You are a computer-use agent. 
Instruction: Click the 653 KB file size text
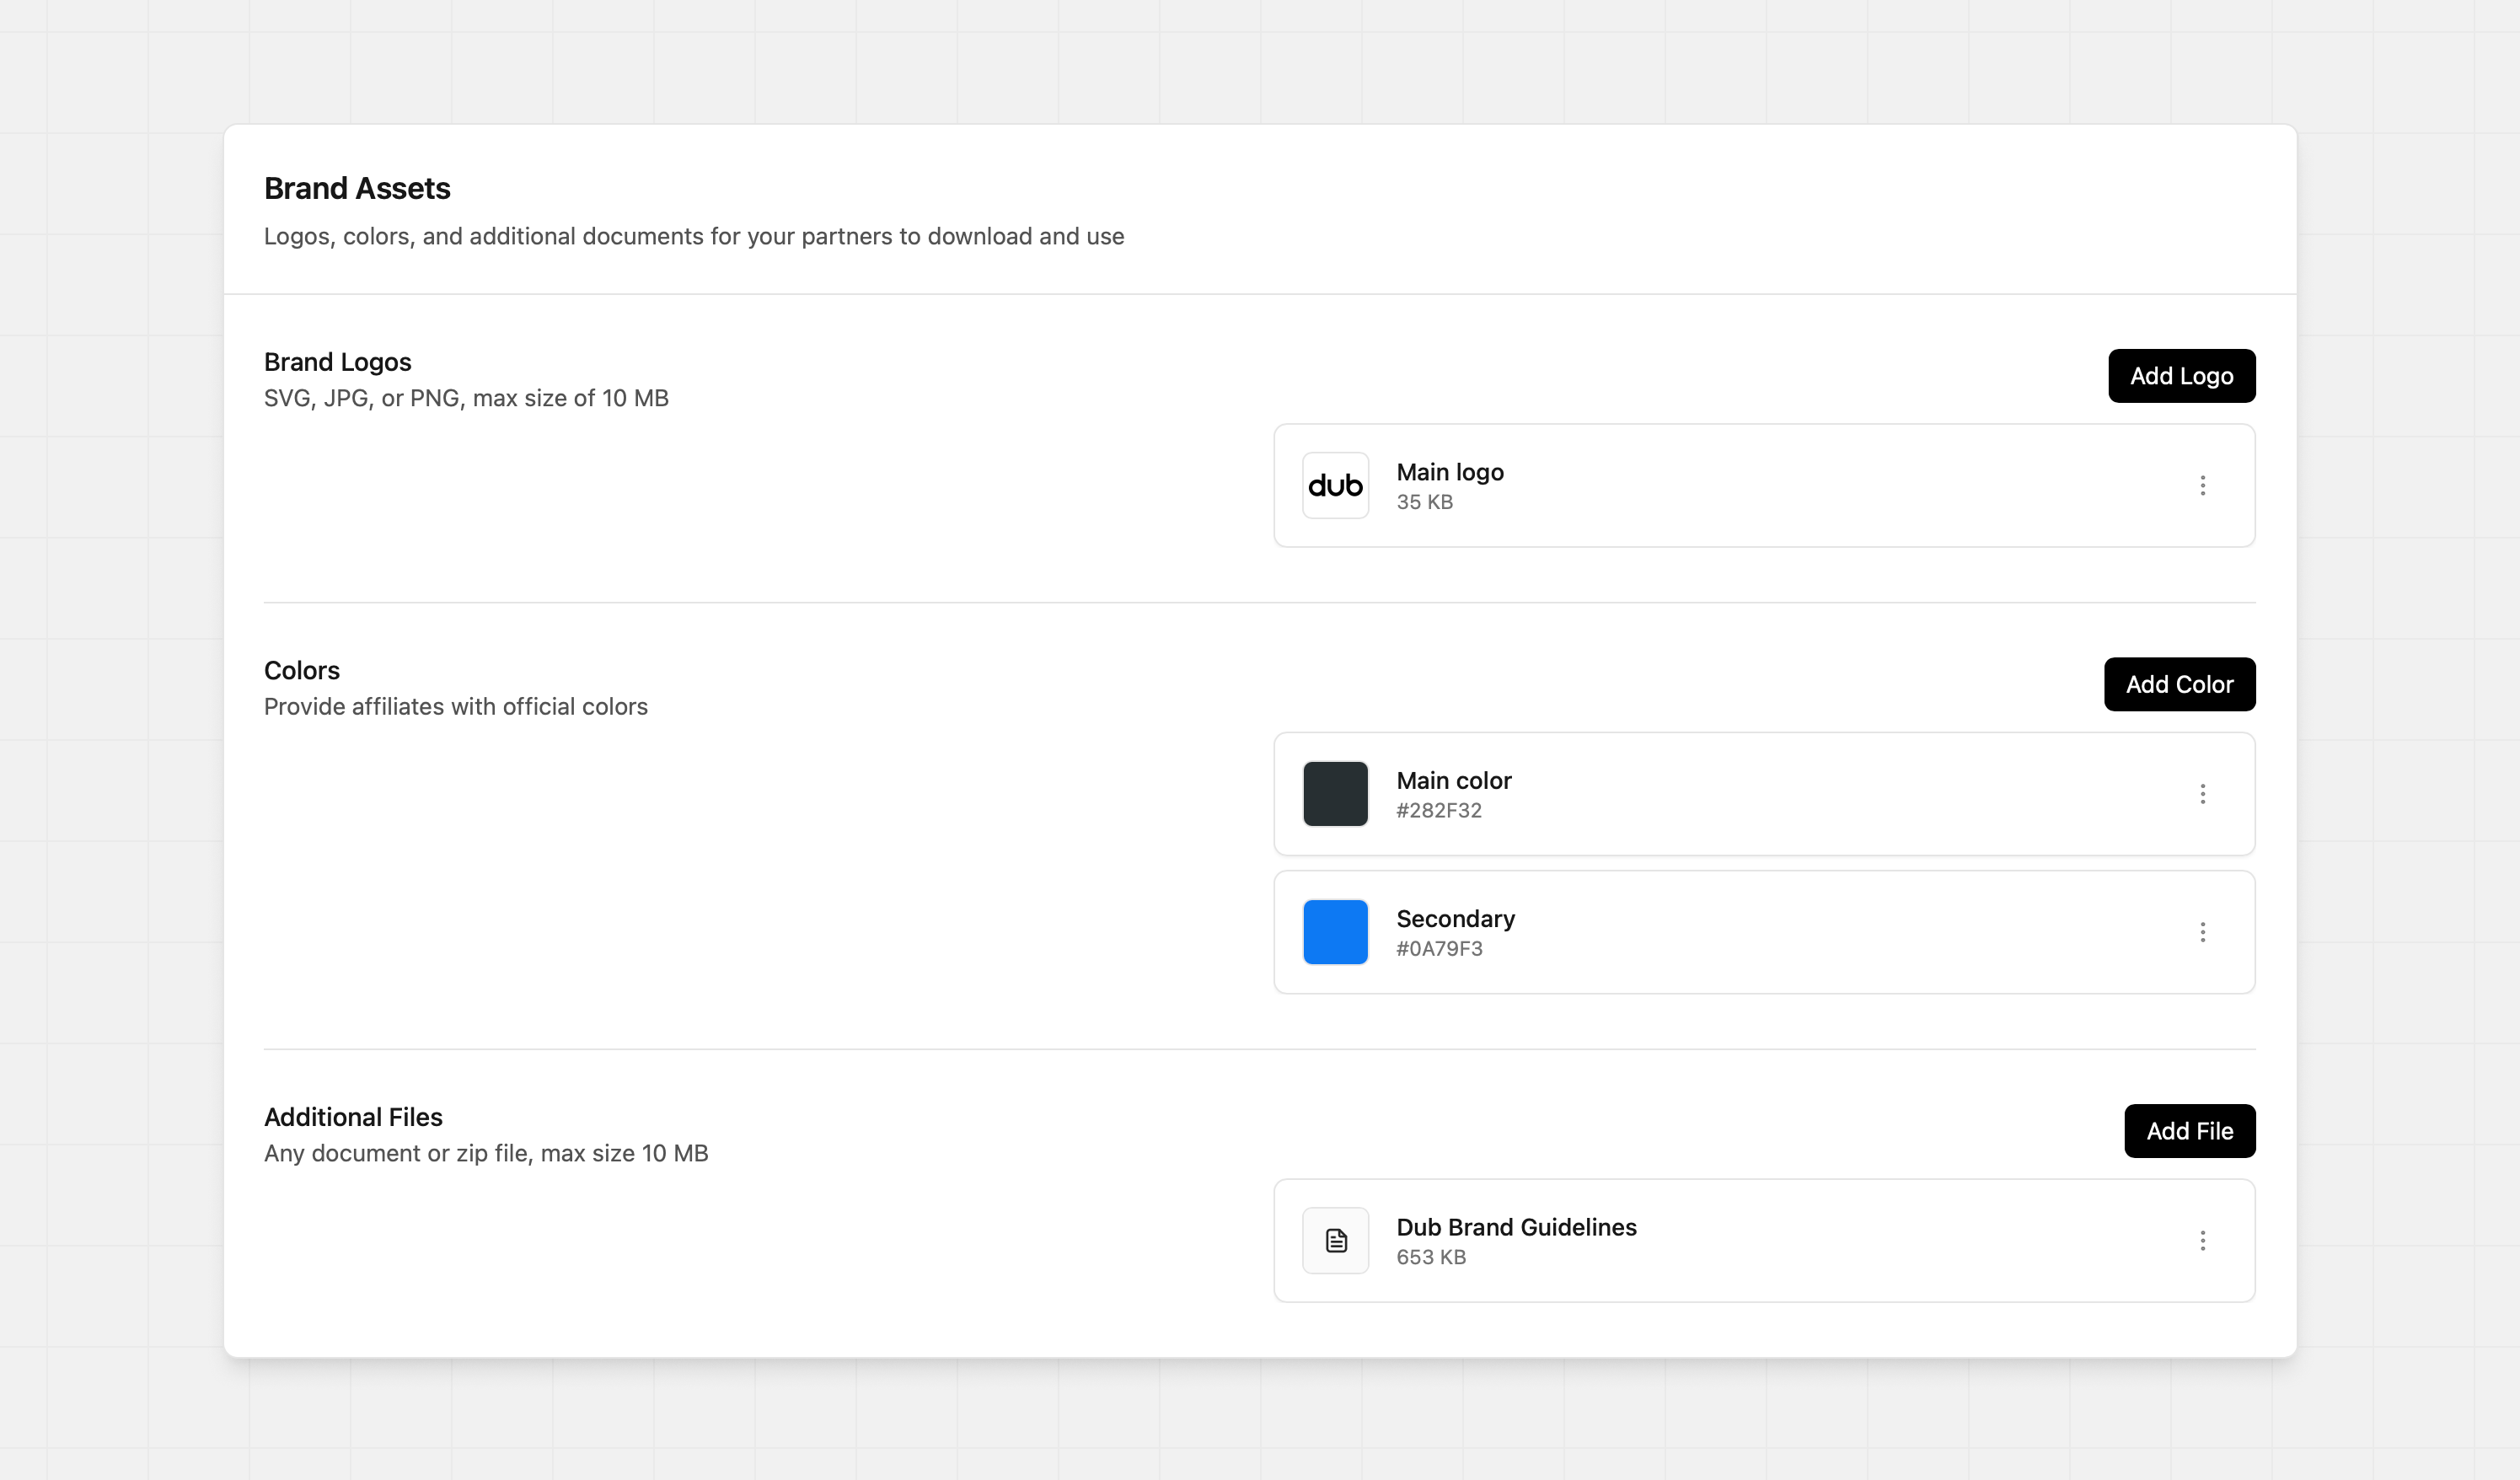point(1431,1258)
